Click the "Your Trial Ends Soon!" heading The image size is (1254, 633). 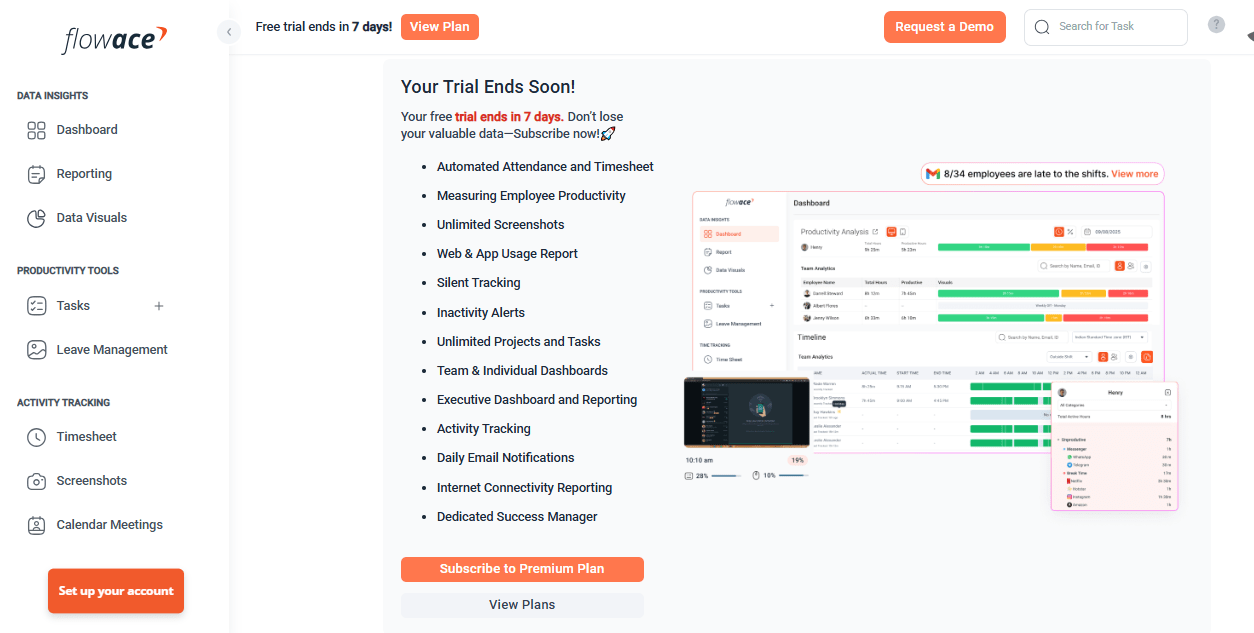pos(488,87)
